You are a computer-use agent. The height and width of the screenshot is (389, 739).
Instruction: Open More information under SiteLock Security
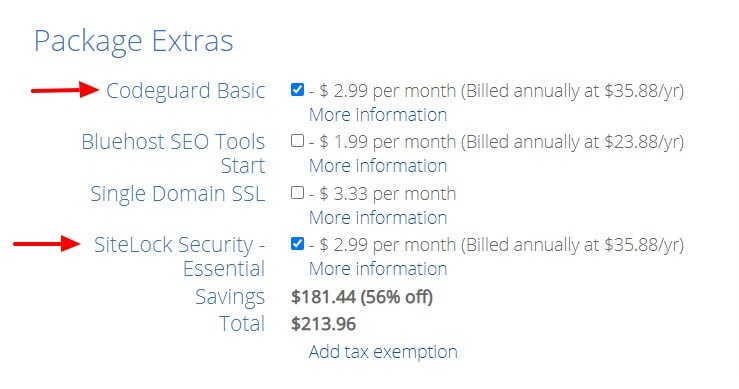pos(378,268)
